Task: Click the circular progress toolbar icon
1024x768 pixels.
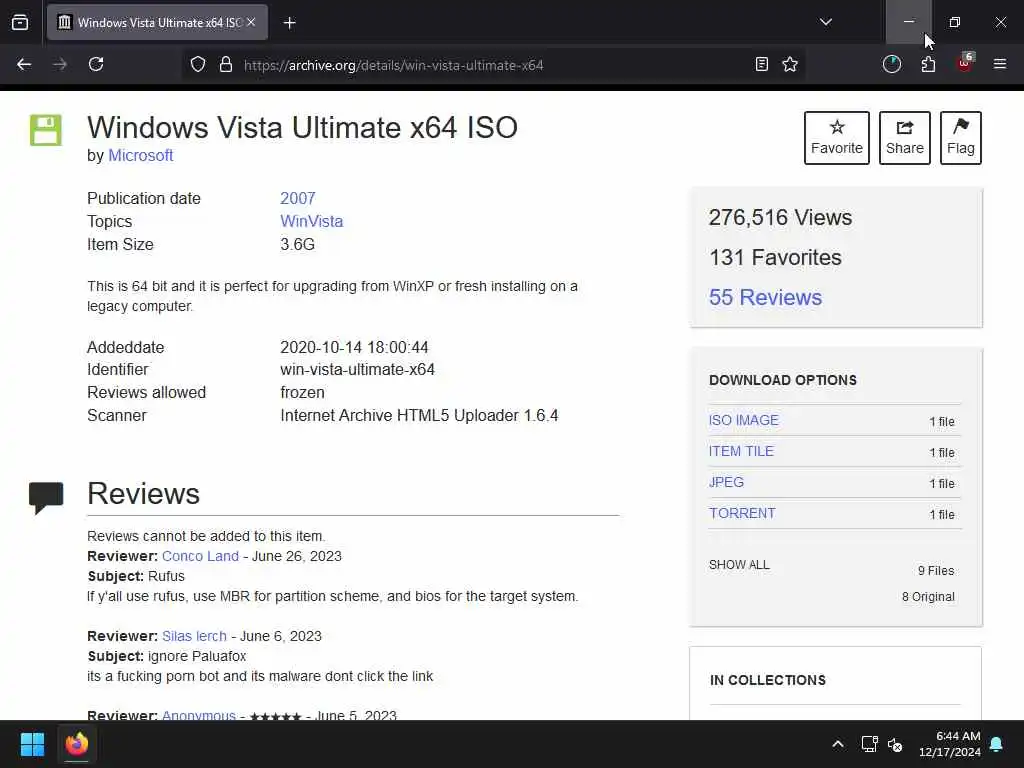Action: click(891, 64)
